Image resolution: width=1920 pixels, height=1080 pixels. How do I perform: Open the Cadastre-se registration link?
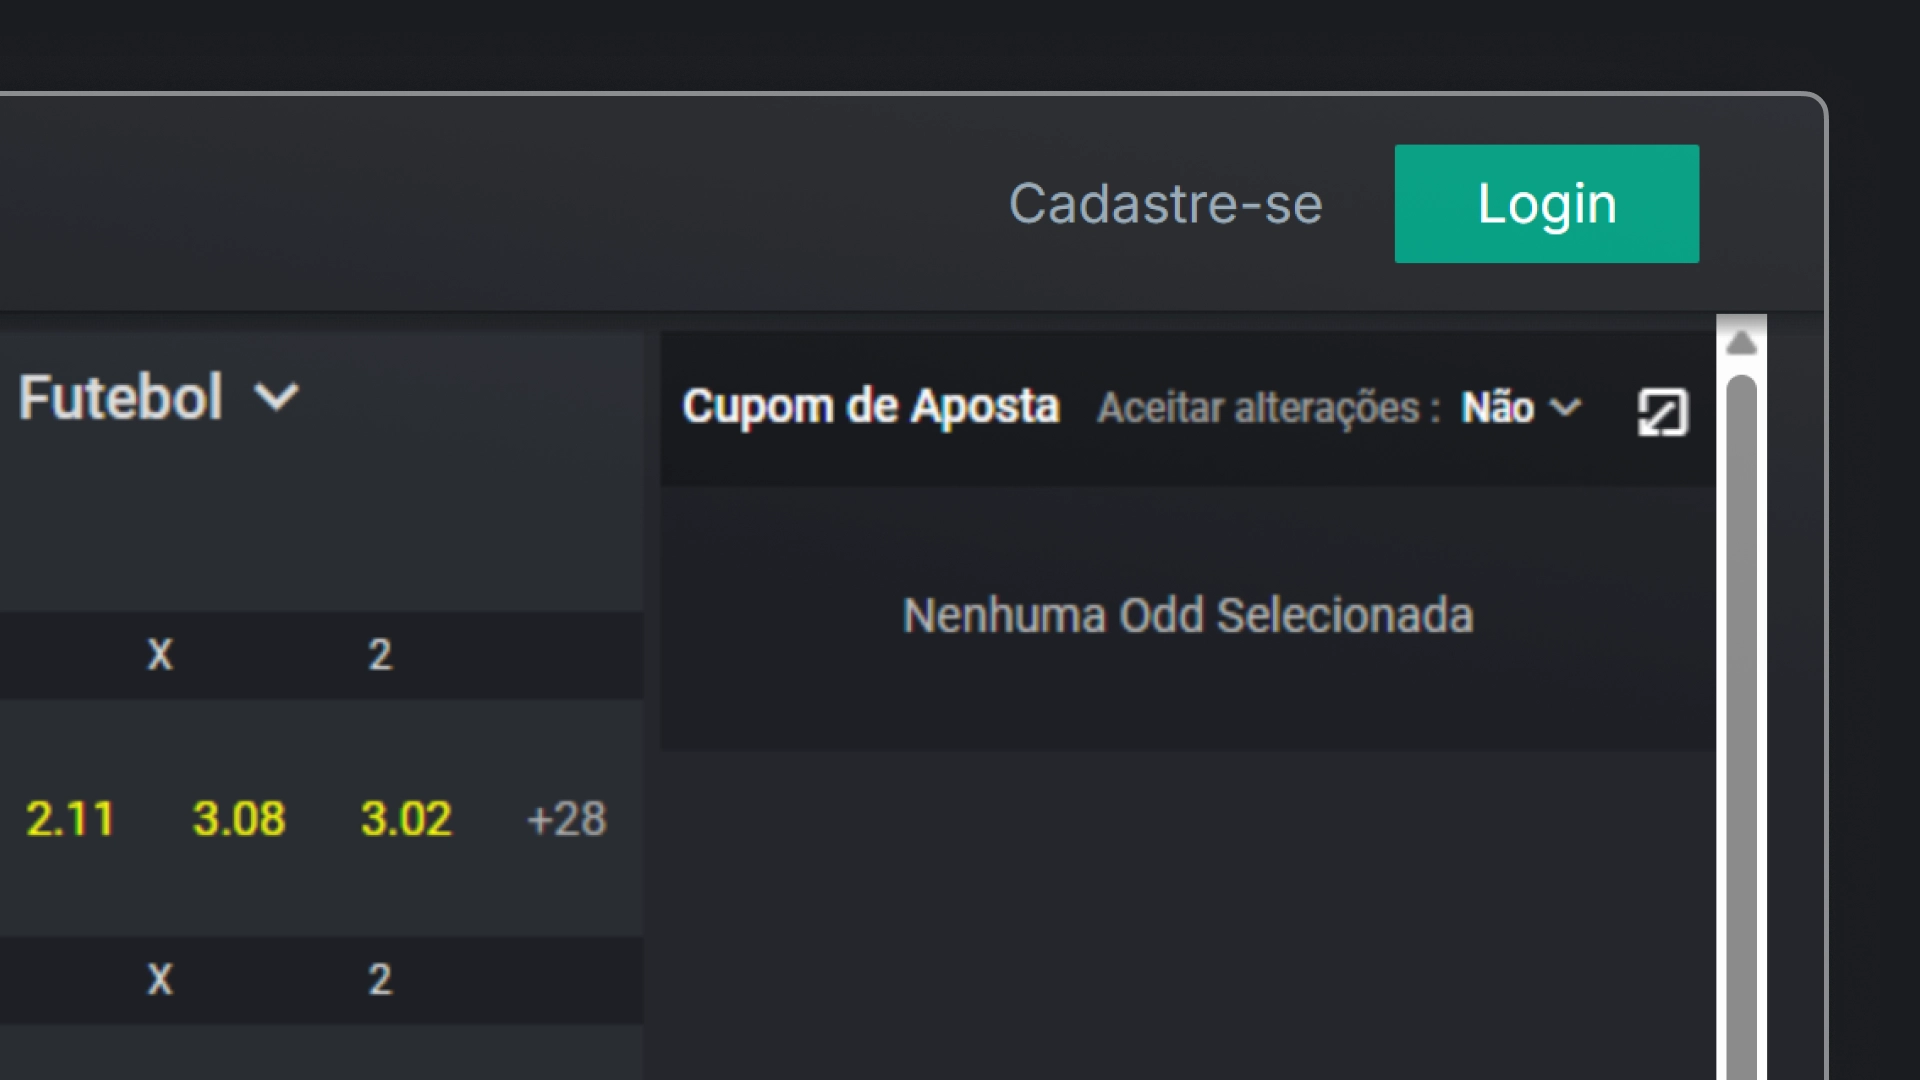[x=1165, y=204]
